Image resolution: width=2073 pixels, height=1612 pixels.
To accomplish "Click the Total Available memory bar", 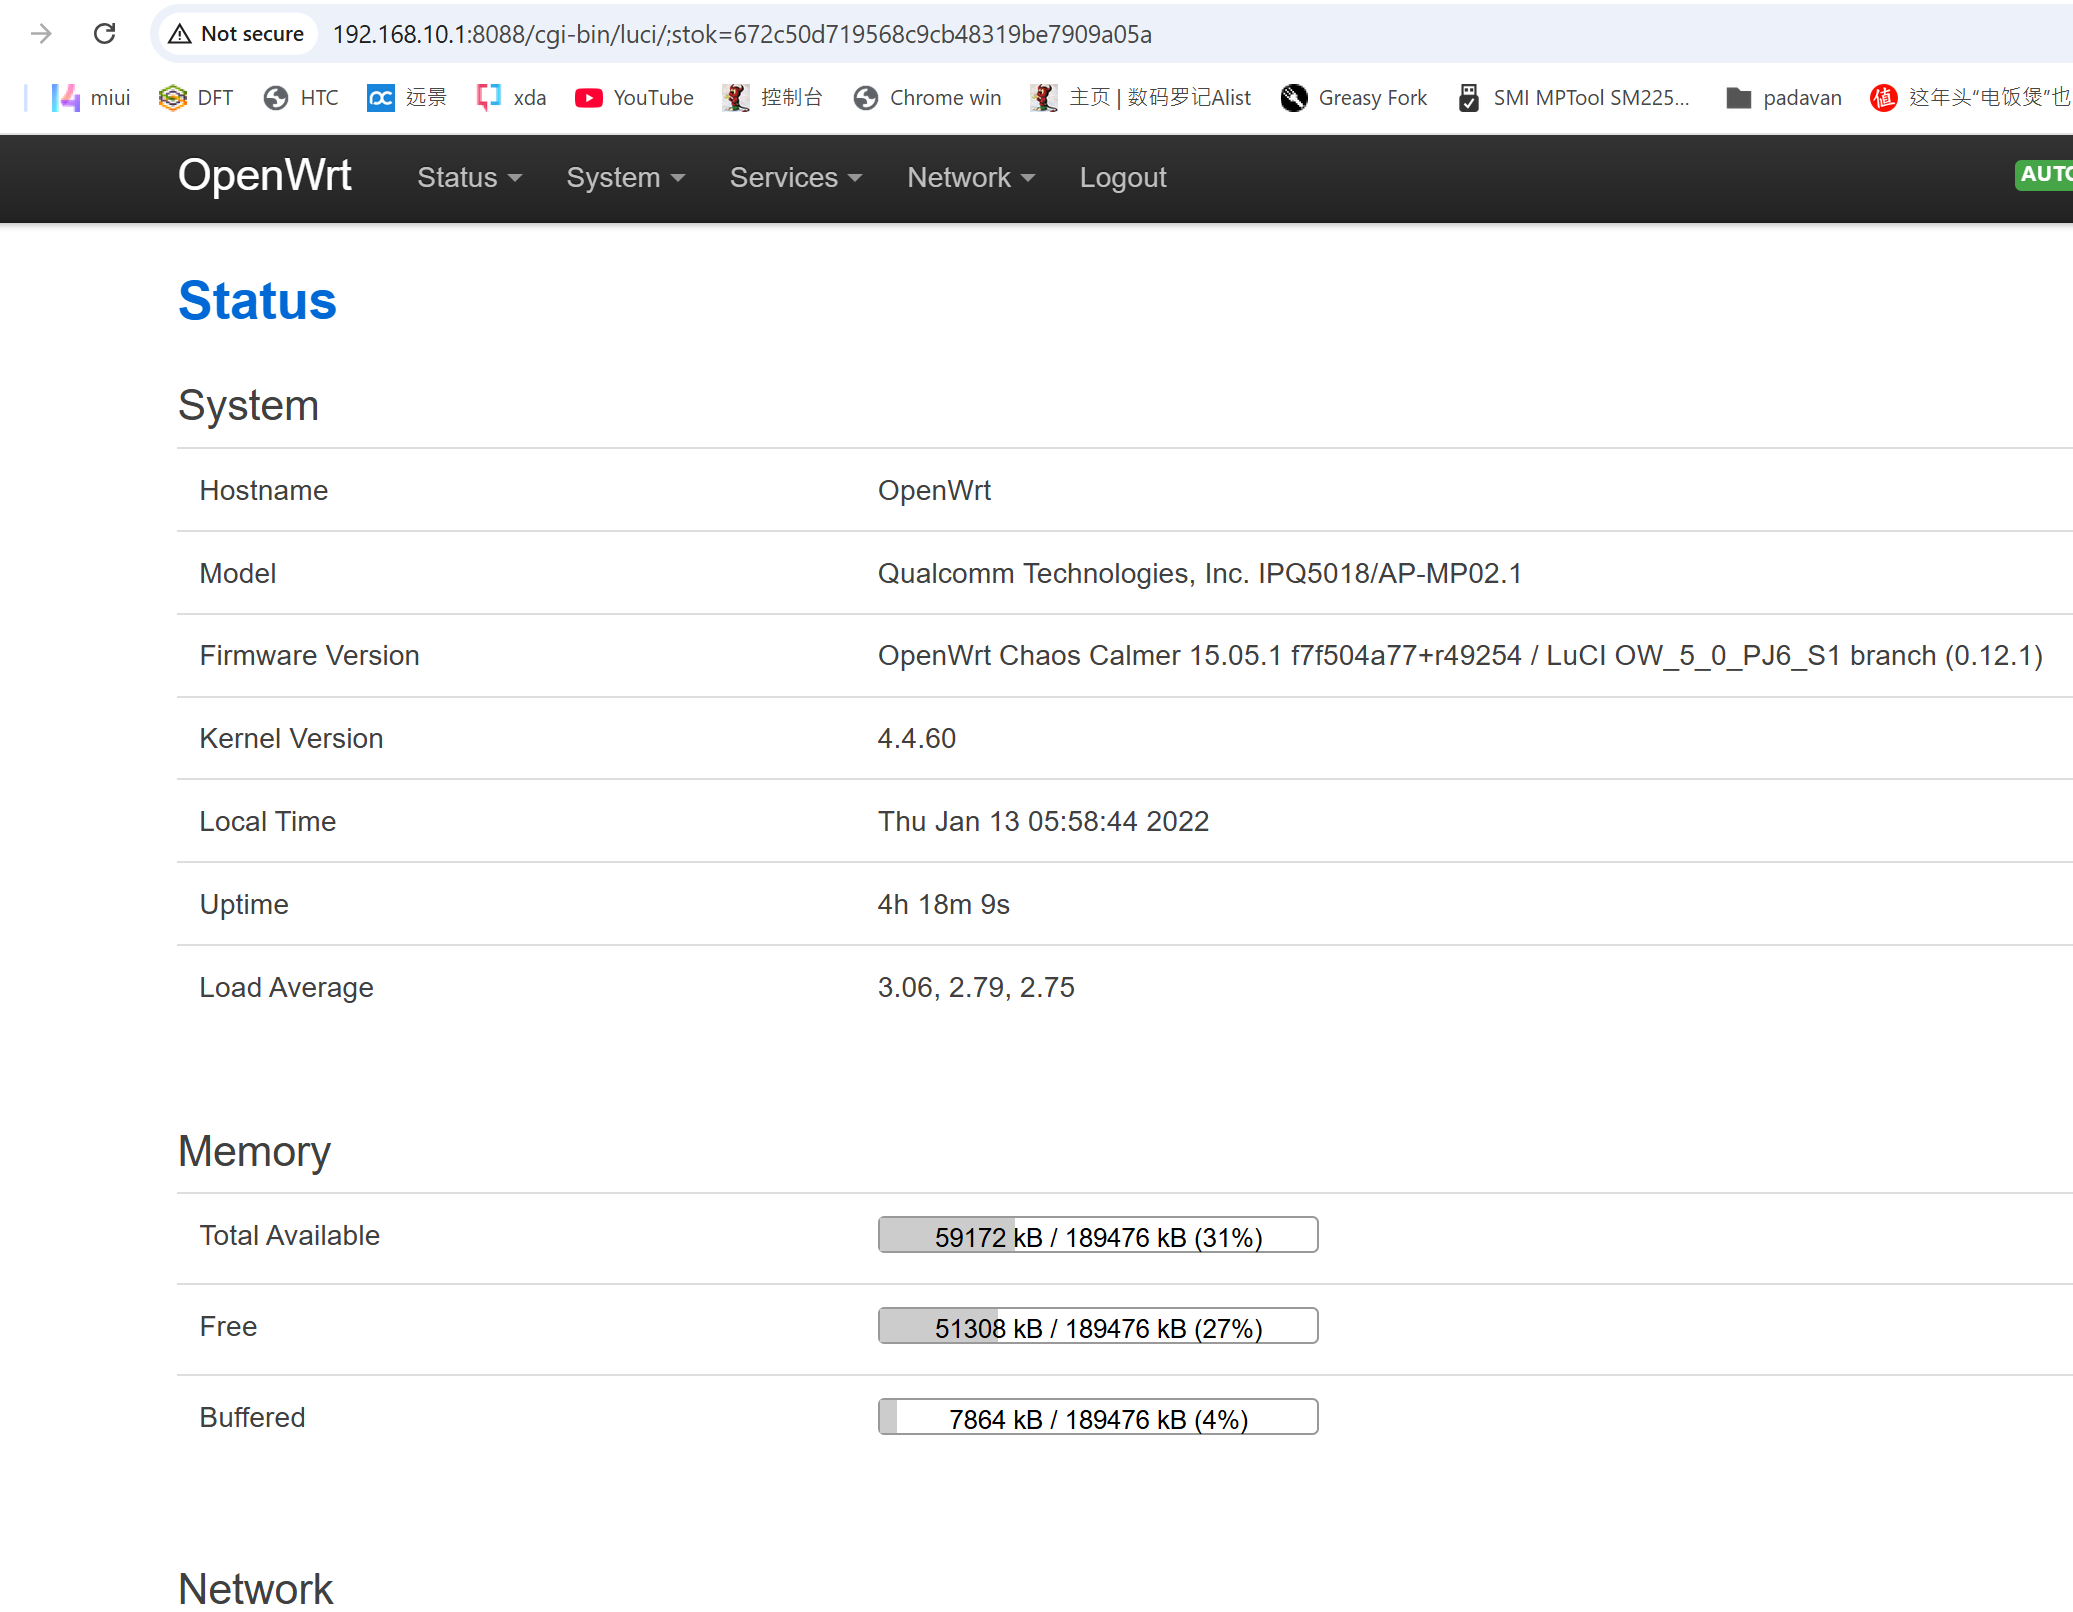I will click(1097, 1235).
